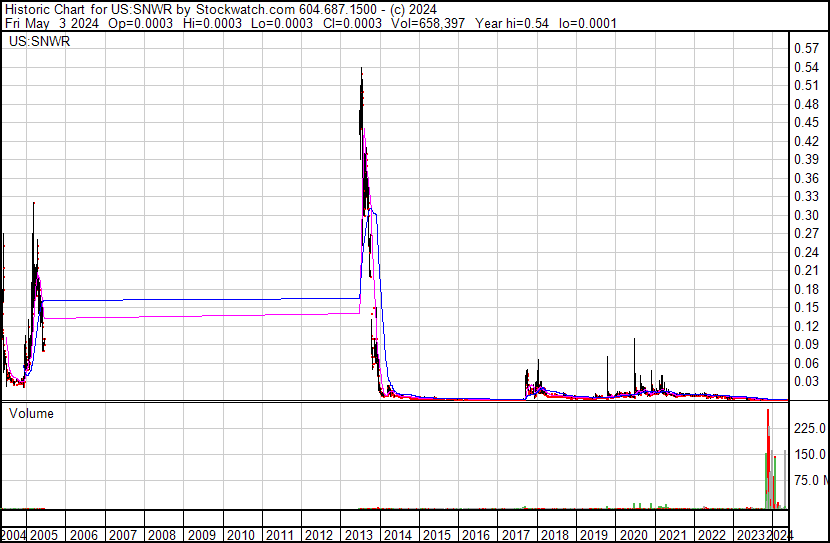Click the 150.0 volume axis label
The height and width of the screenshot is (543, 830).
click(810, 455)
